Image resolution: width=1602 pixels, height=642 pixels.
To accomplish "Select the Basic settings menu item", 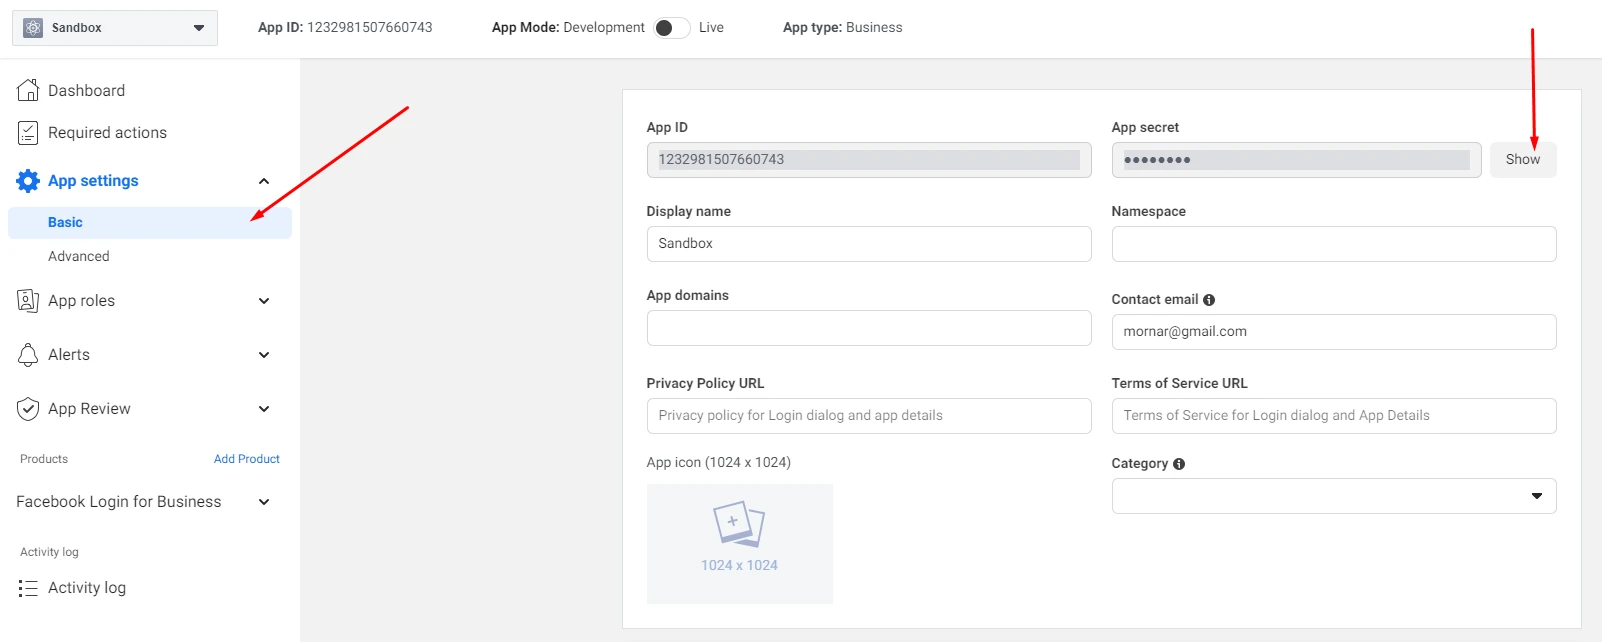I will 66,223.
